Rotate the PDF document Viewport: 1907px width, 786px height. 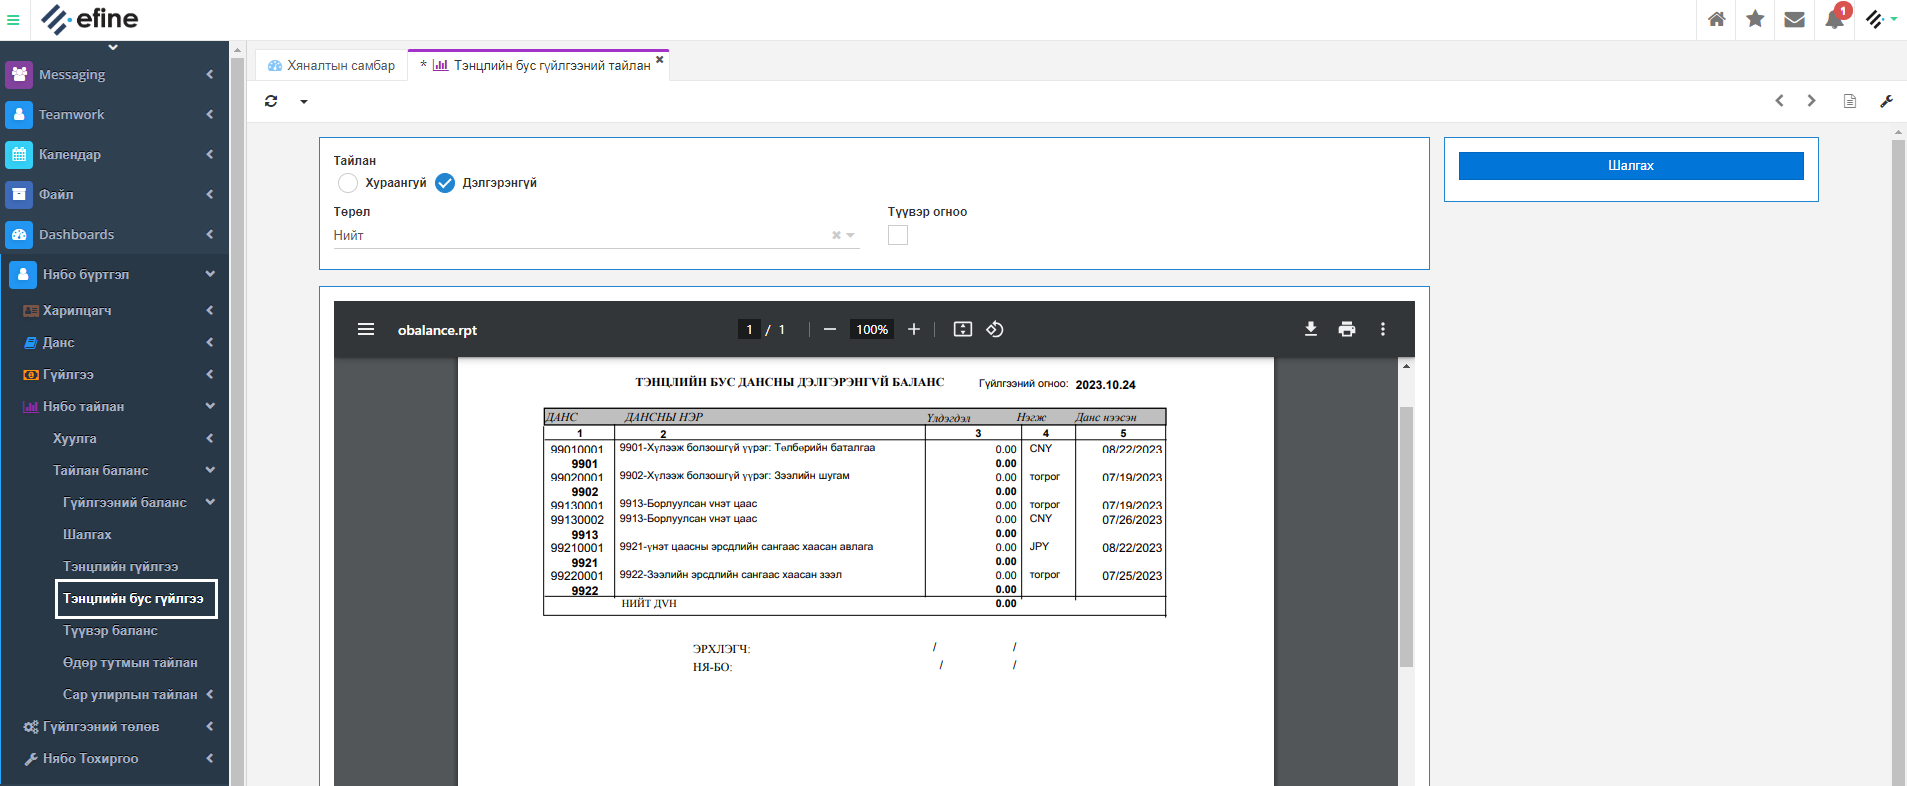click(995, 329)
